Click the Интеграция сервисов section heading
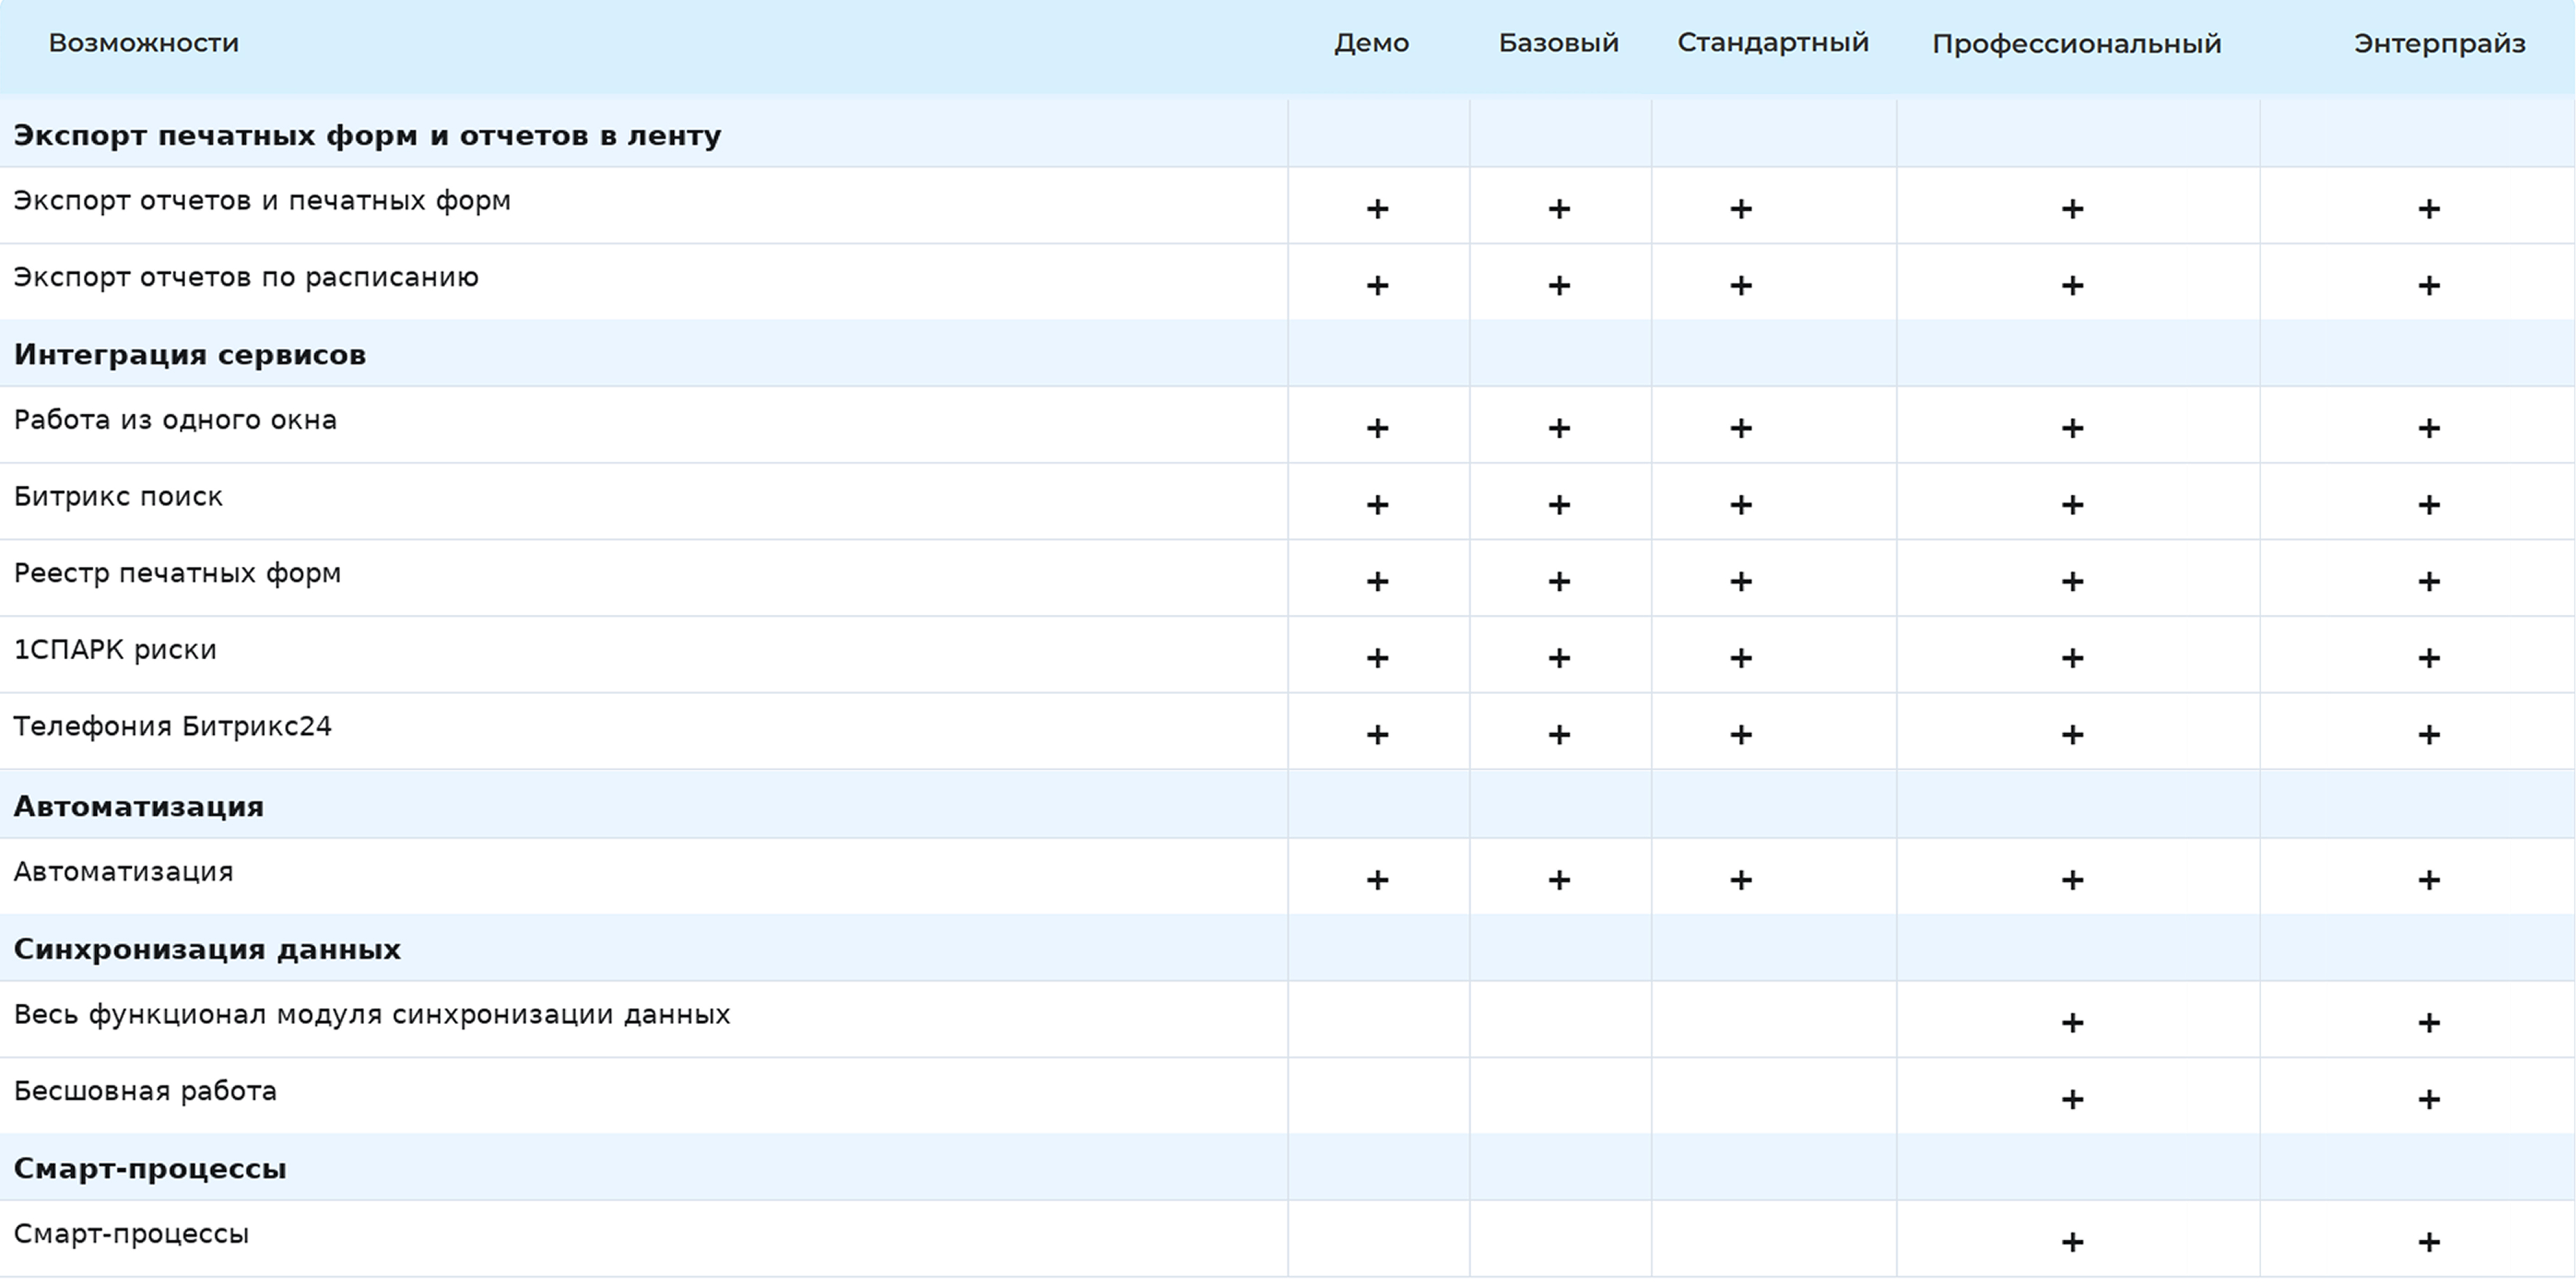 pyautogui.click(x=190, y=355)
